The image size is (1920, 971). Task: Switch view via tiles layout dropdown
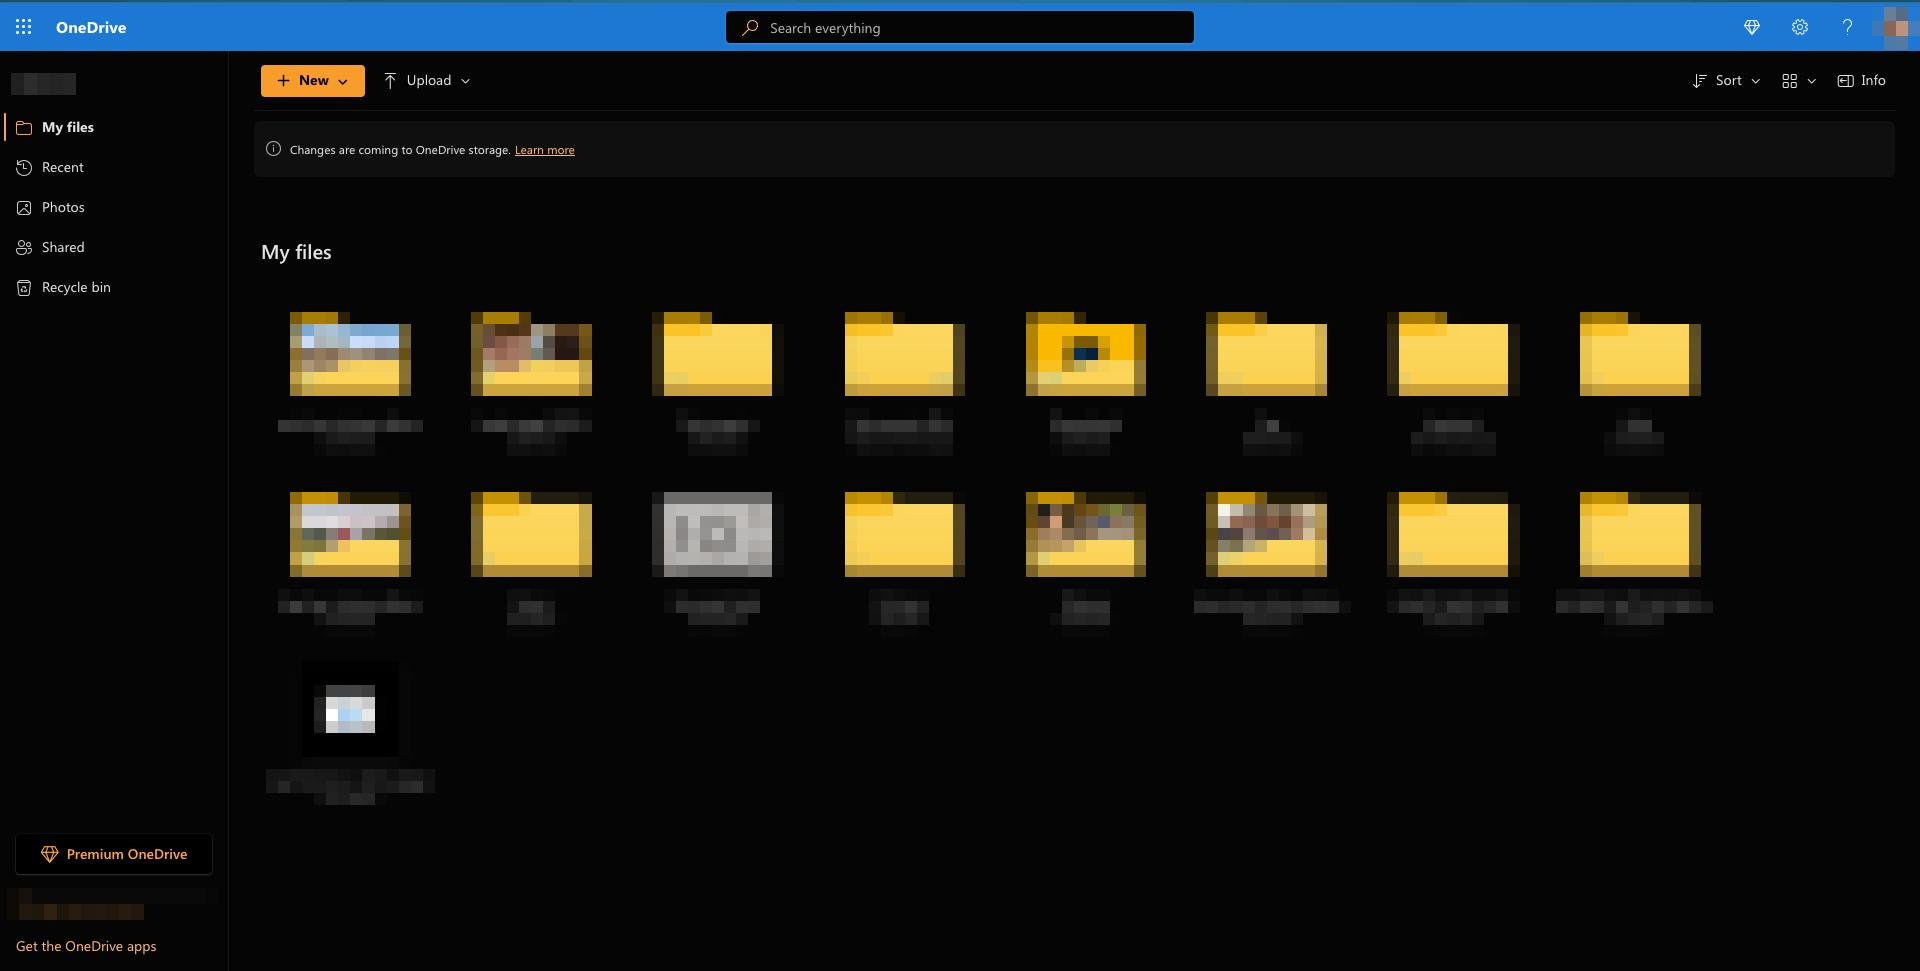[1799, 81]
